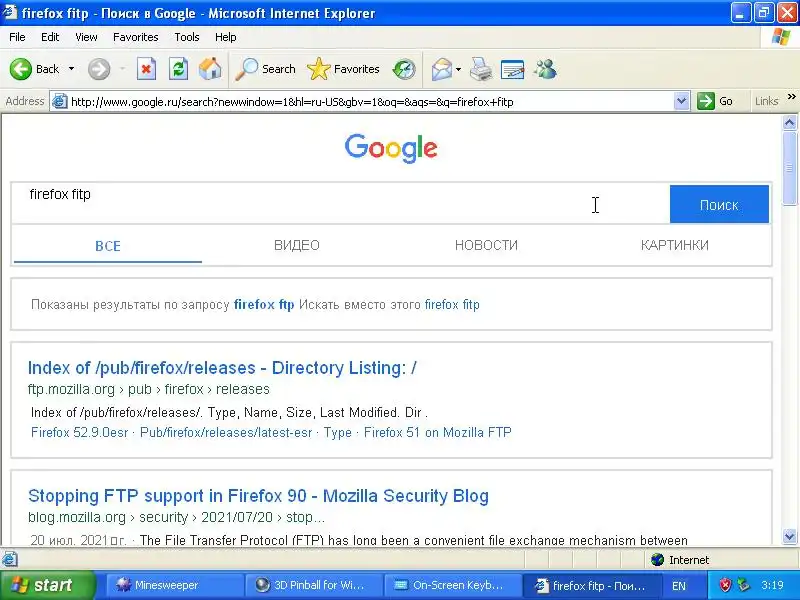Click the green Go button

pos(715,101)
